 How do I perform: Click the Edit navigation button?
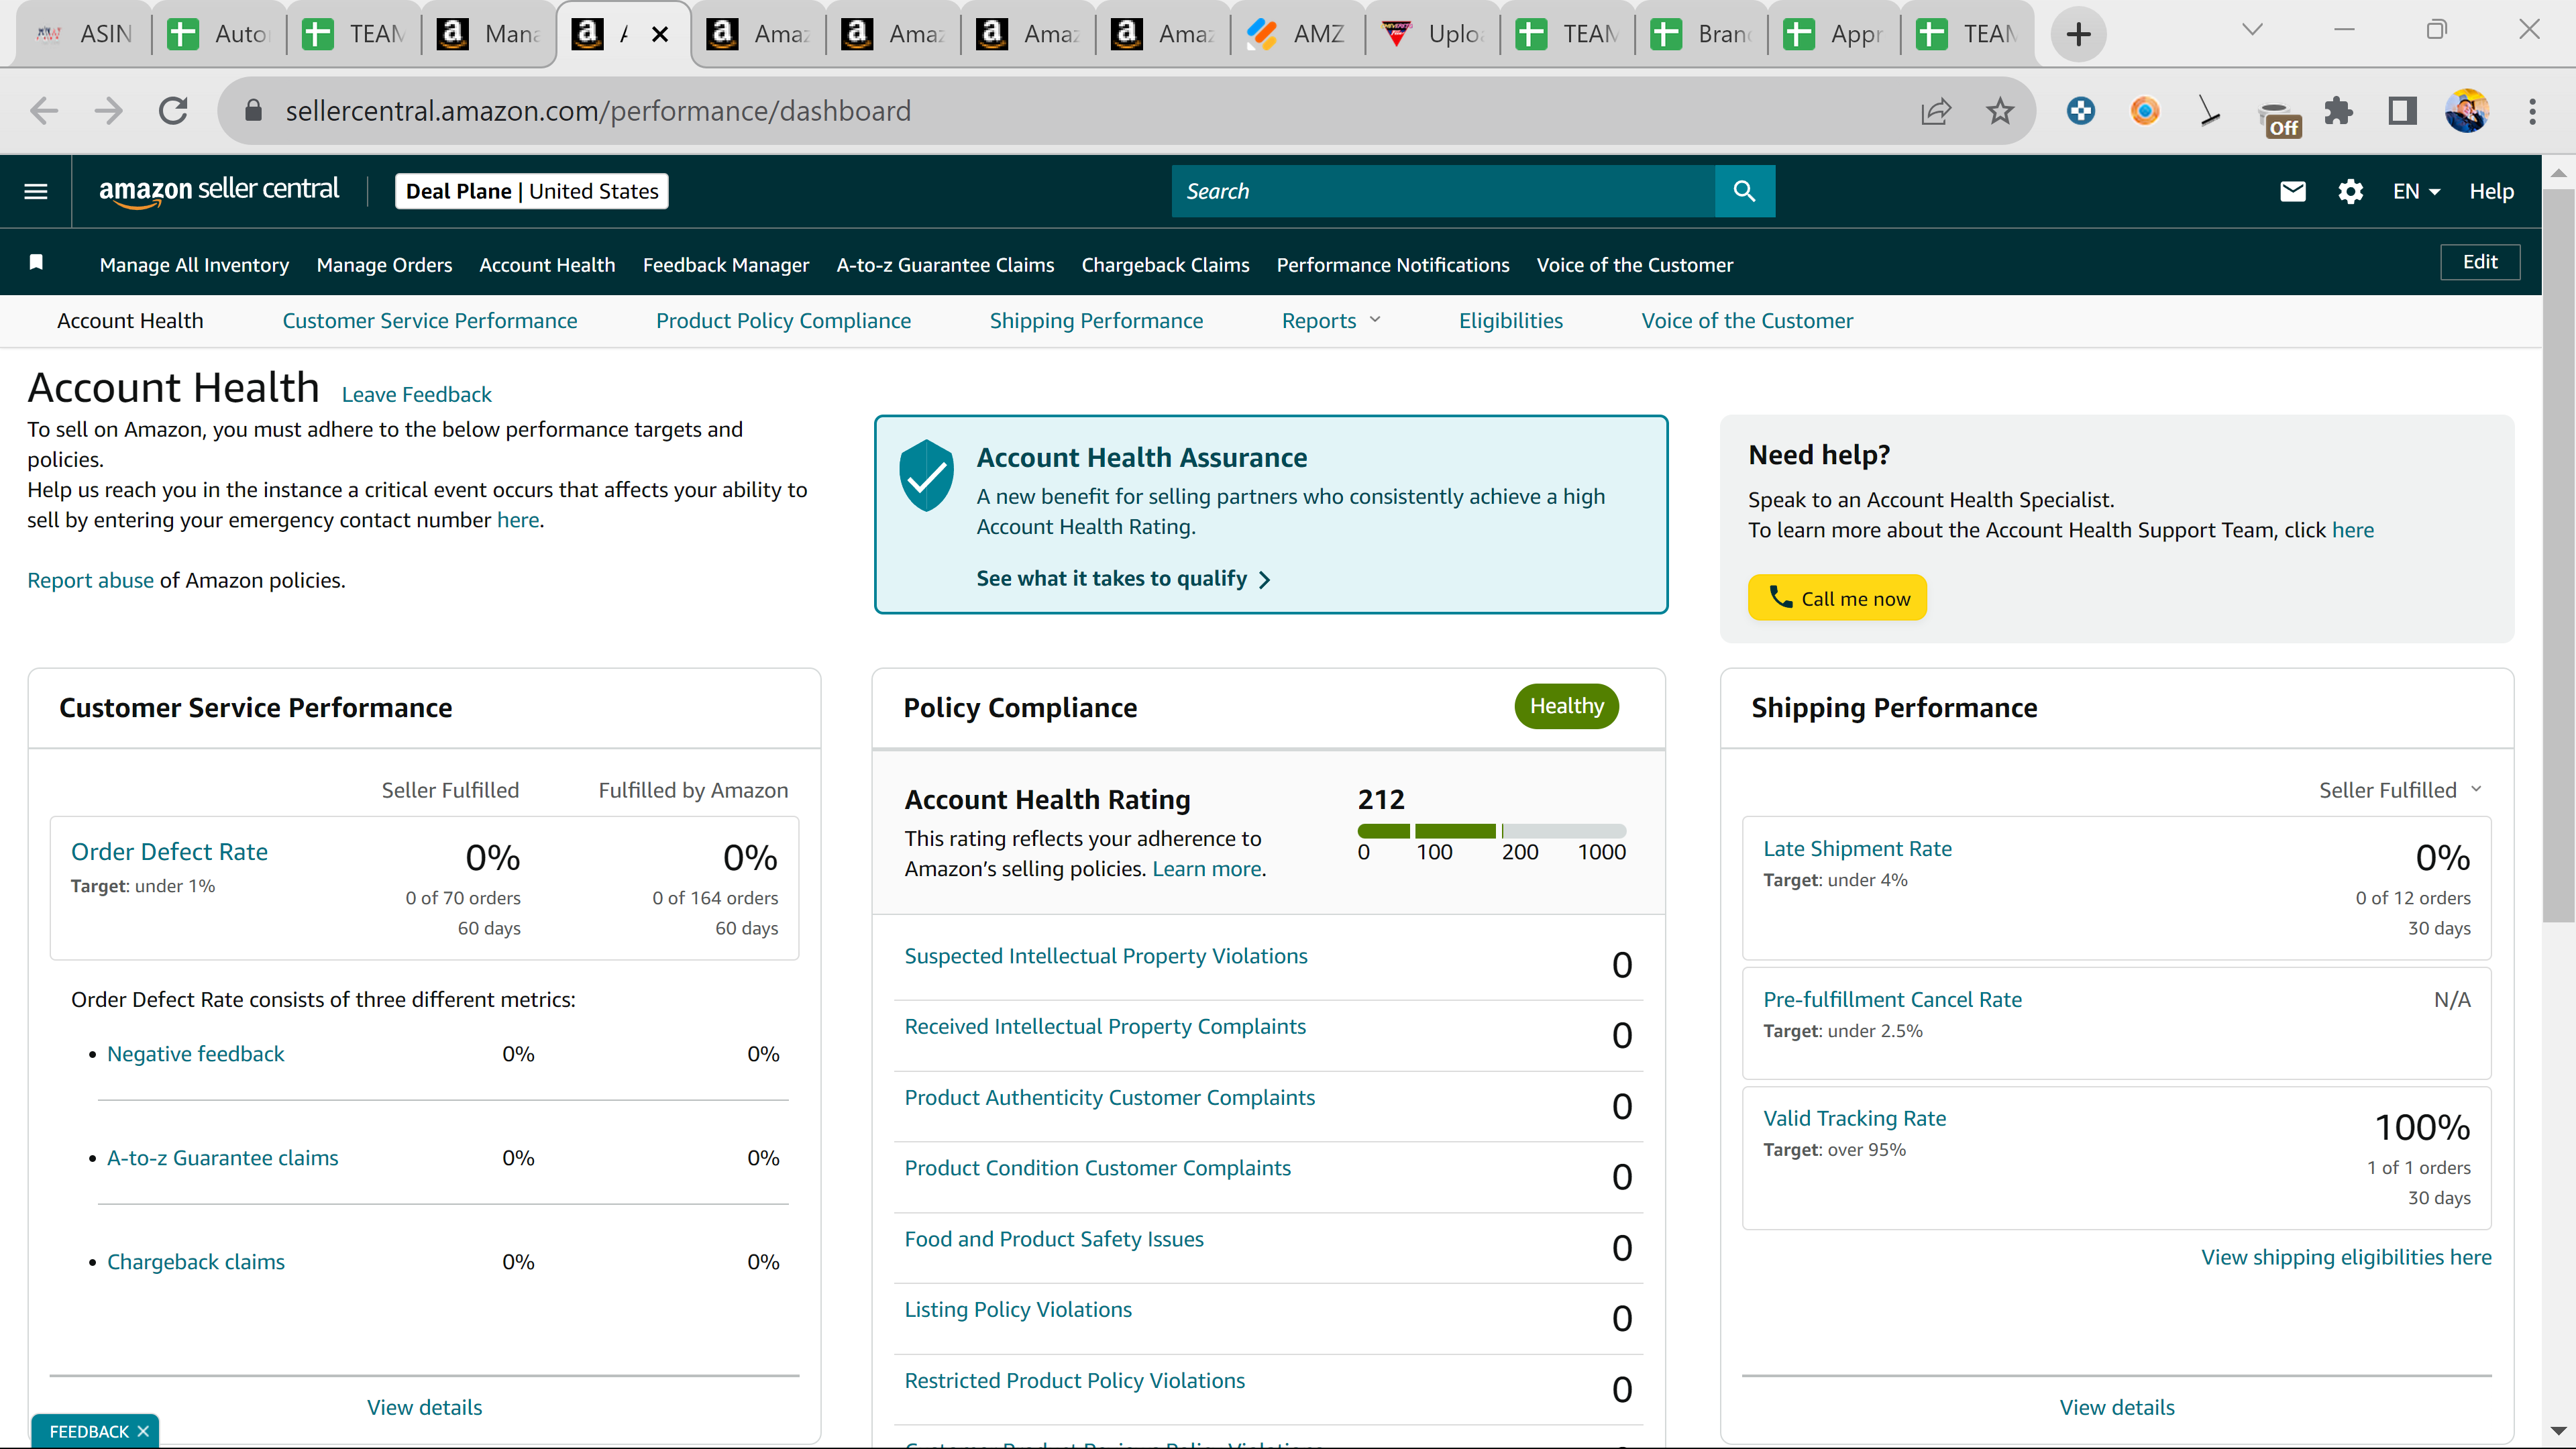click(2480, 262)
